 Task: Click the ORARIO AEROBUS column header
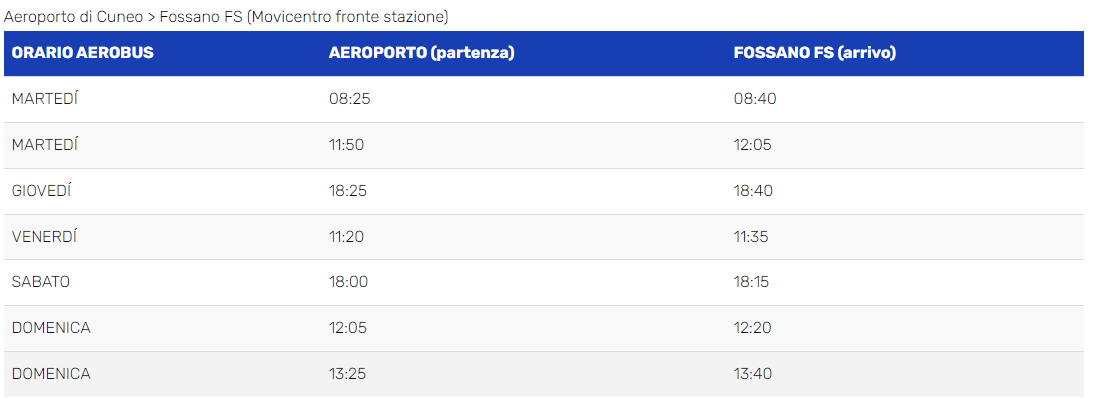(83, 53)
